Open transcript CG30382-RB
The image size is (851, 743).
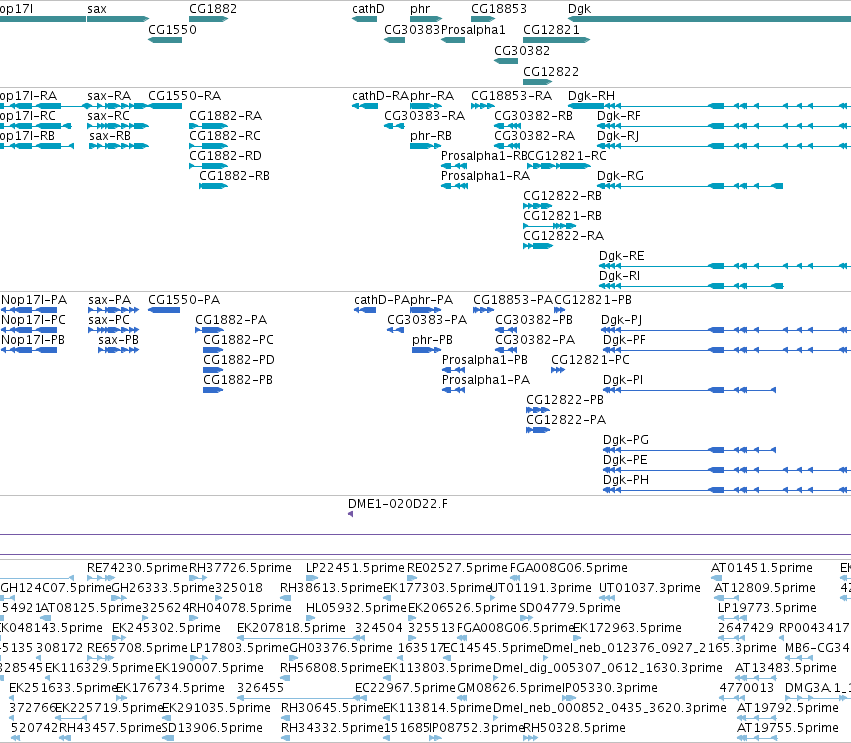click(x=533, y=116)
